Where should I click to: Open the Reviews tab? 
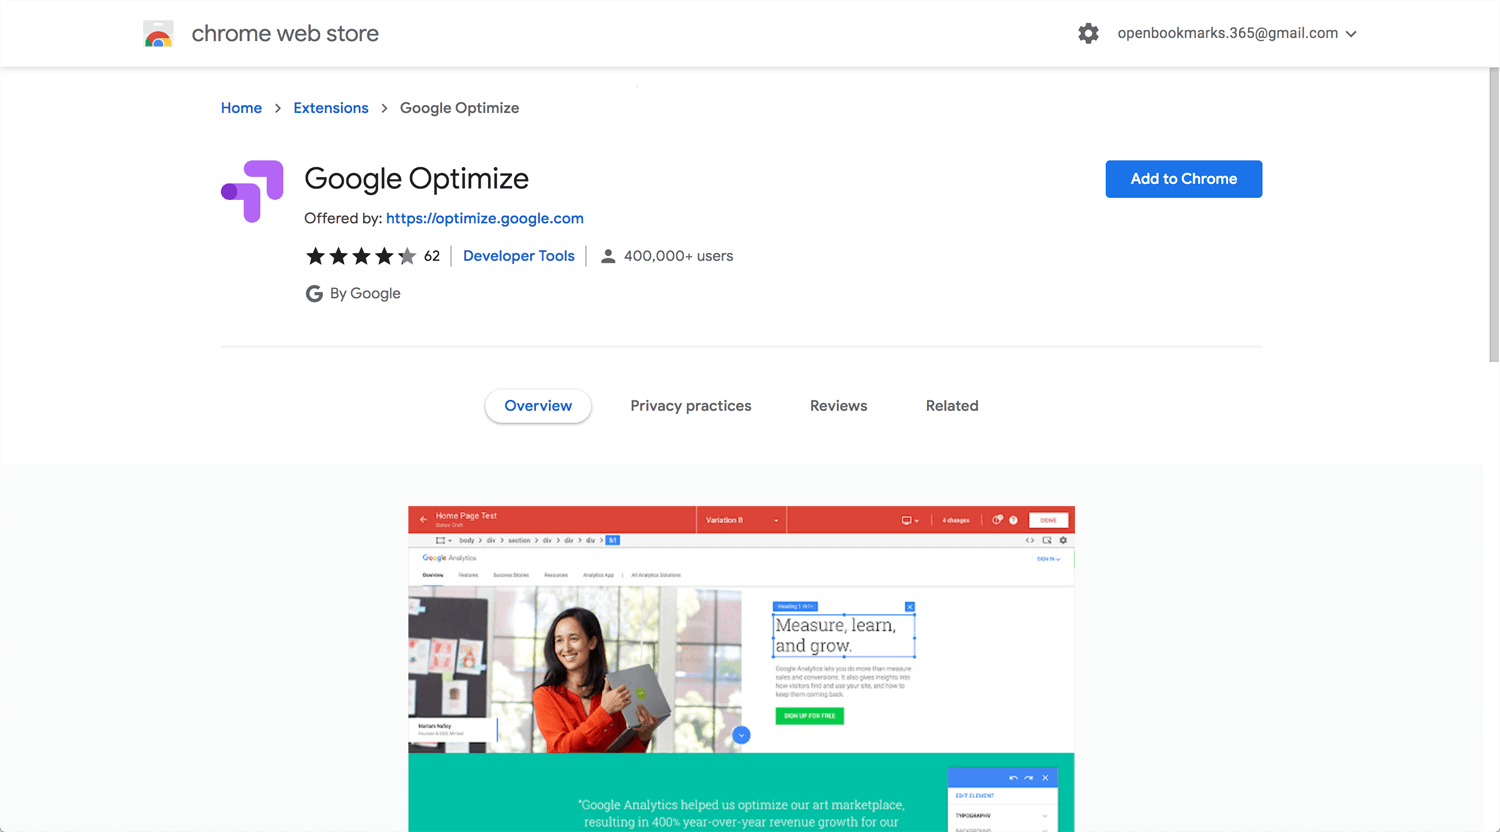(838, 406)
